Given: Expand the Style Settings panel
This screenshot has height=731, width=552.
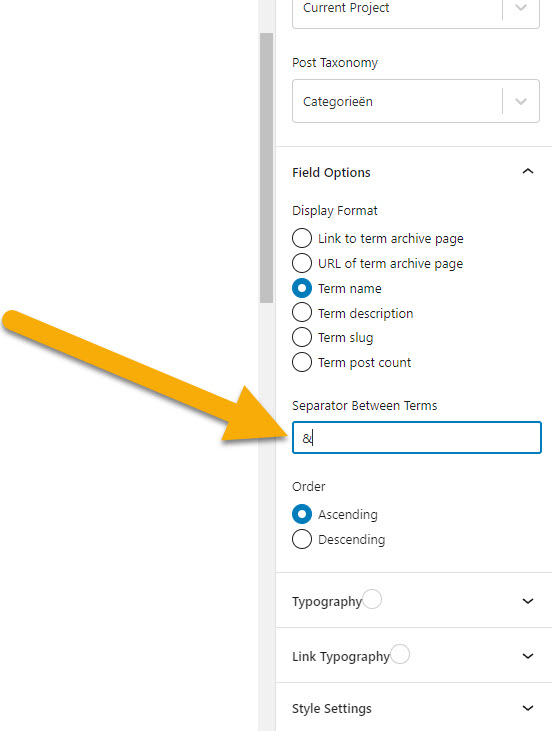Looking at the screenshot, I should [414, 708].
